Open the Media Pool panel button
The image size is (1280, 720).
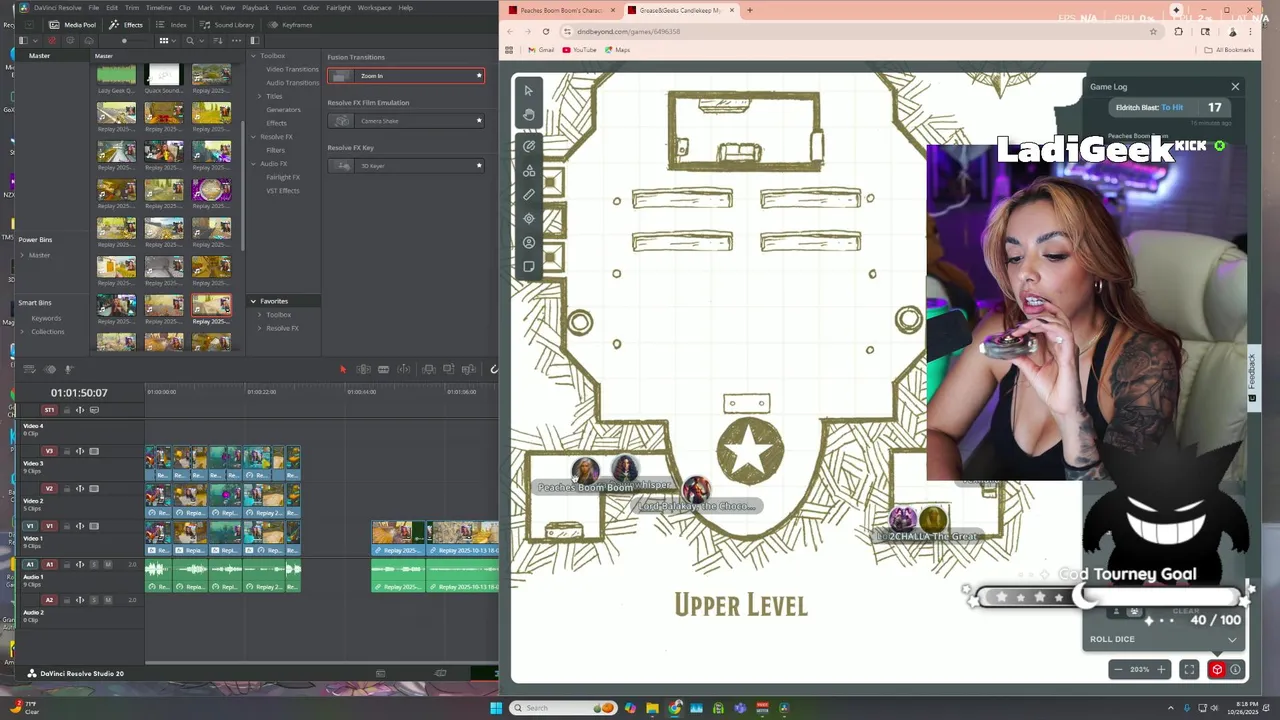click(73, 24)
